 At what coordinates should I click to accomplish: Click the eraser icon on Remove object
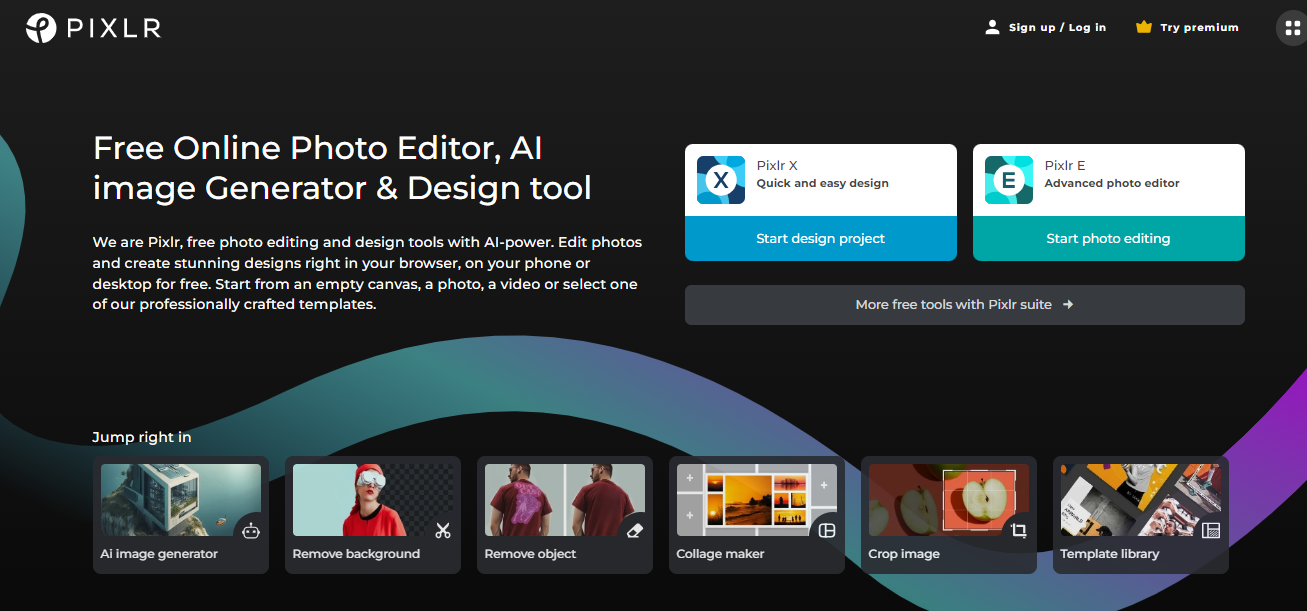pyautogui.click(x=635, y=531)
